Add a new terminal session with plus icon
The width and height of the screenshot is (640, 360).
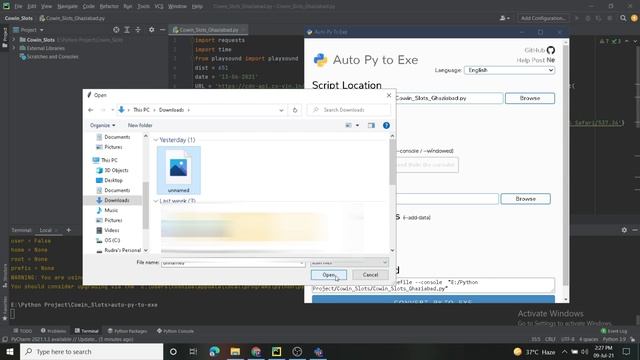69,230
